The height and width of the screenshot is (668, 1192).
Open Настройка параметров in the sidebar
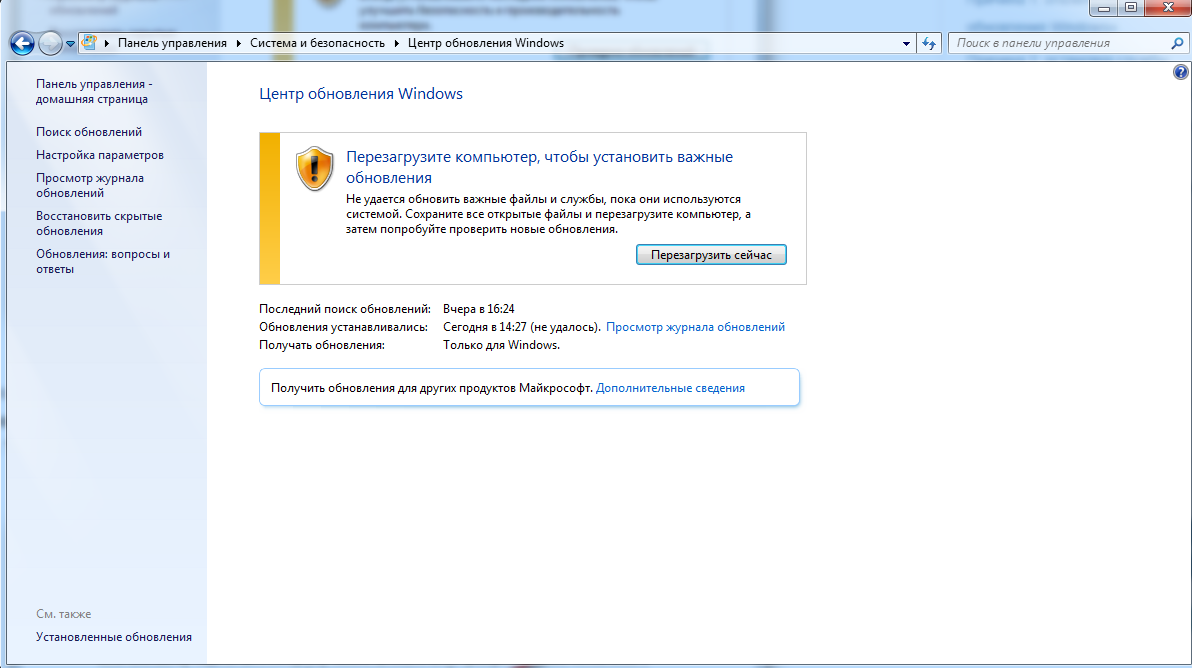coord(100,154)
